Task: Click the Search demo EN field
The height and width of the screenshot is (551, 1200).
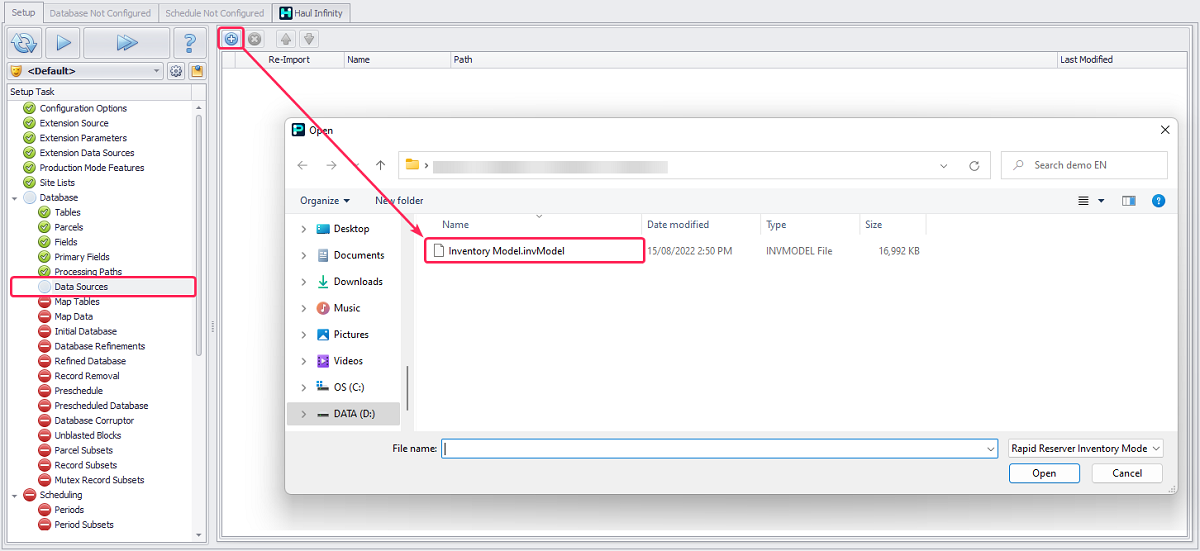Action: 1084,165
